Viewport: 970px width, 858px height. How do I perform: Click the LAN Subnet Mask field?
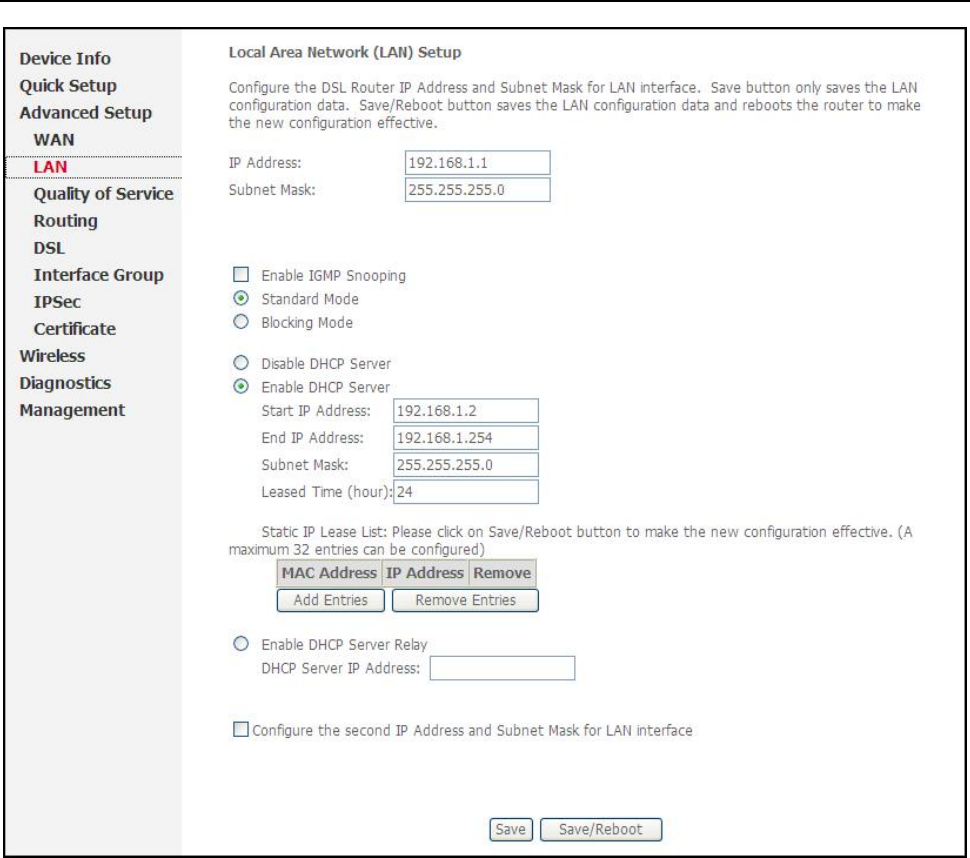coord(478,190)
